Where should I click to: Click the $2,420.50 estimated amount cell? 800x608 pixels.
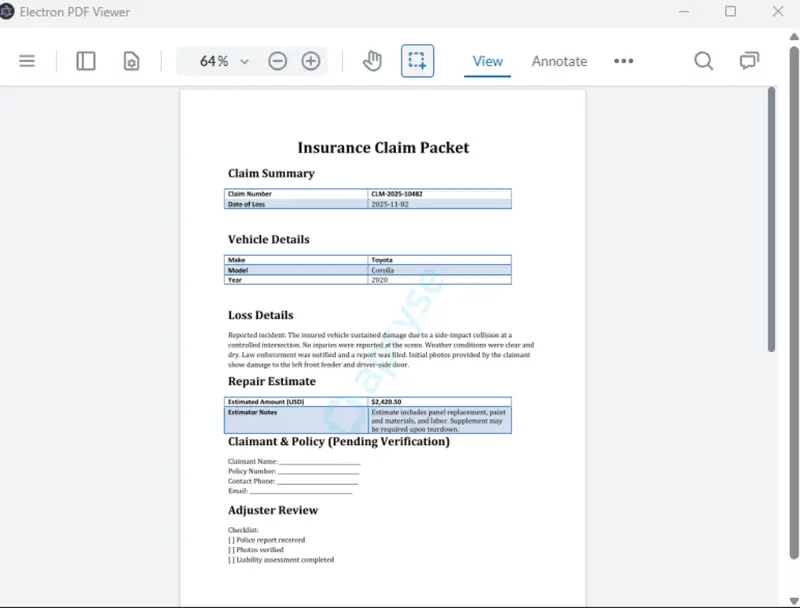439,402
